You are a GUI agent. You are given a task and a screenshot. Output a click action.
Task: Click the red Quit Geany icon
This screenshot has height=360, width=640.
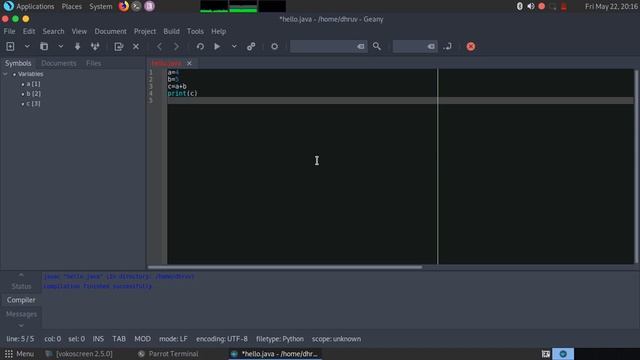point(471,47)
